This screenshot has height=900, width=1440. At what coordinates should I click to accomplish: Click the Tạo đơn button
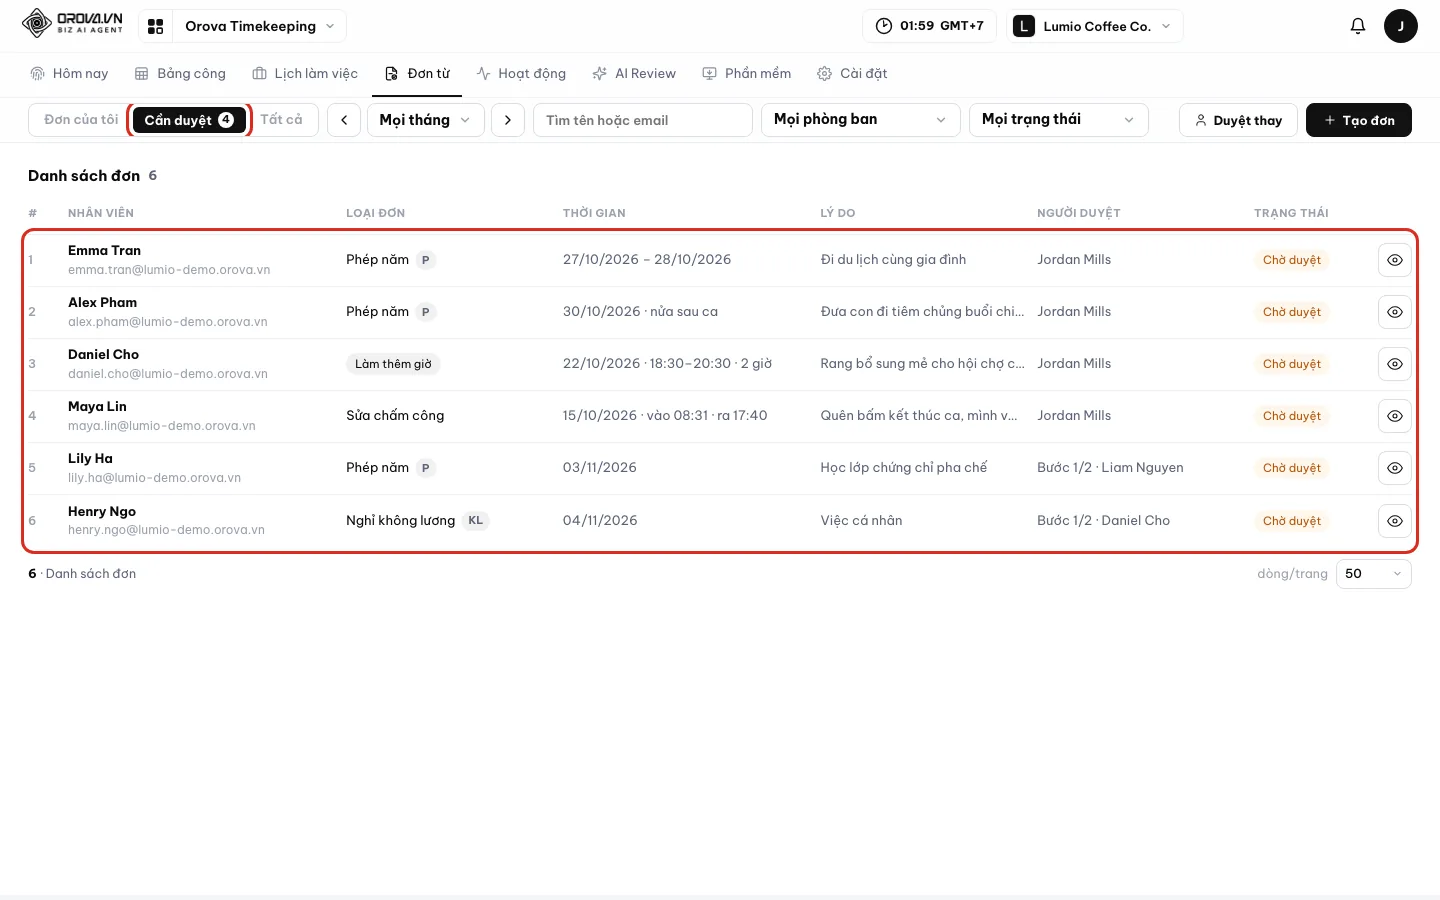point(1358,120)
